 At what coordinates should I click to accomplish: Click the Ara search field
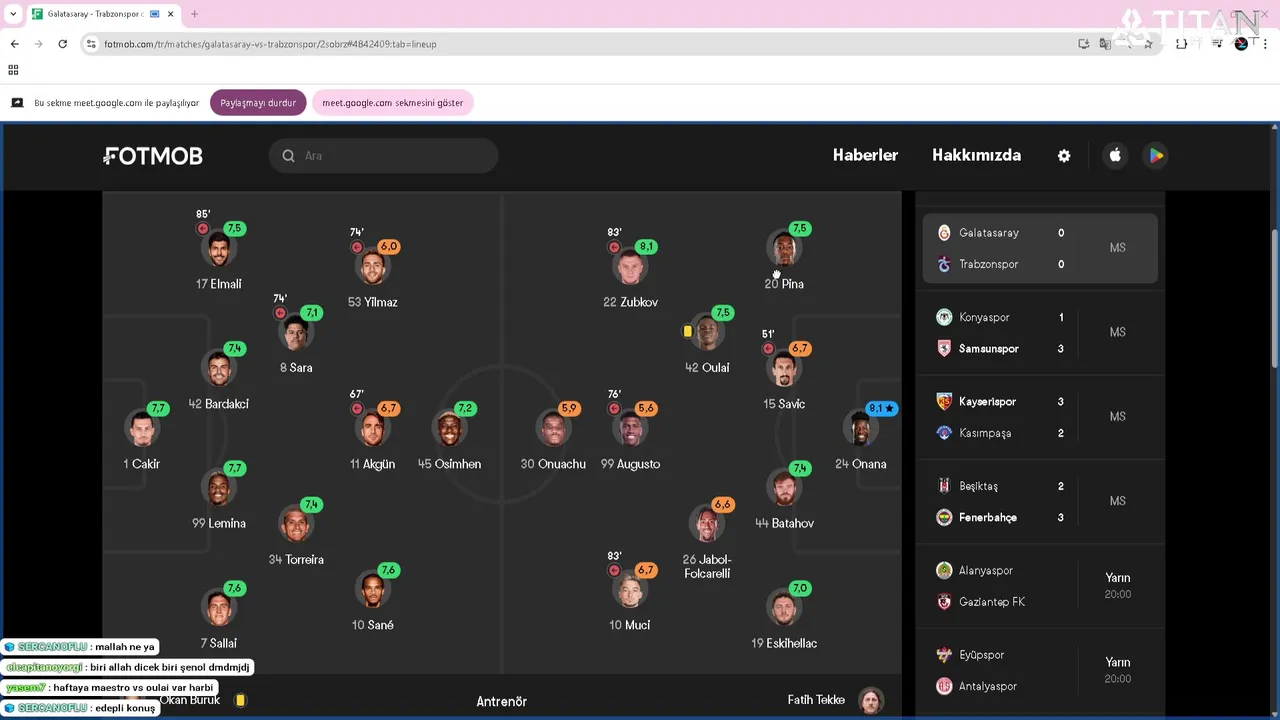pyautogui.click(x=384, y=156)
